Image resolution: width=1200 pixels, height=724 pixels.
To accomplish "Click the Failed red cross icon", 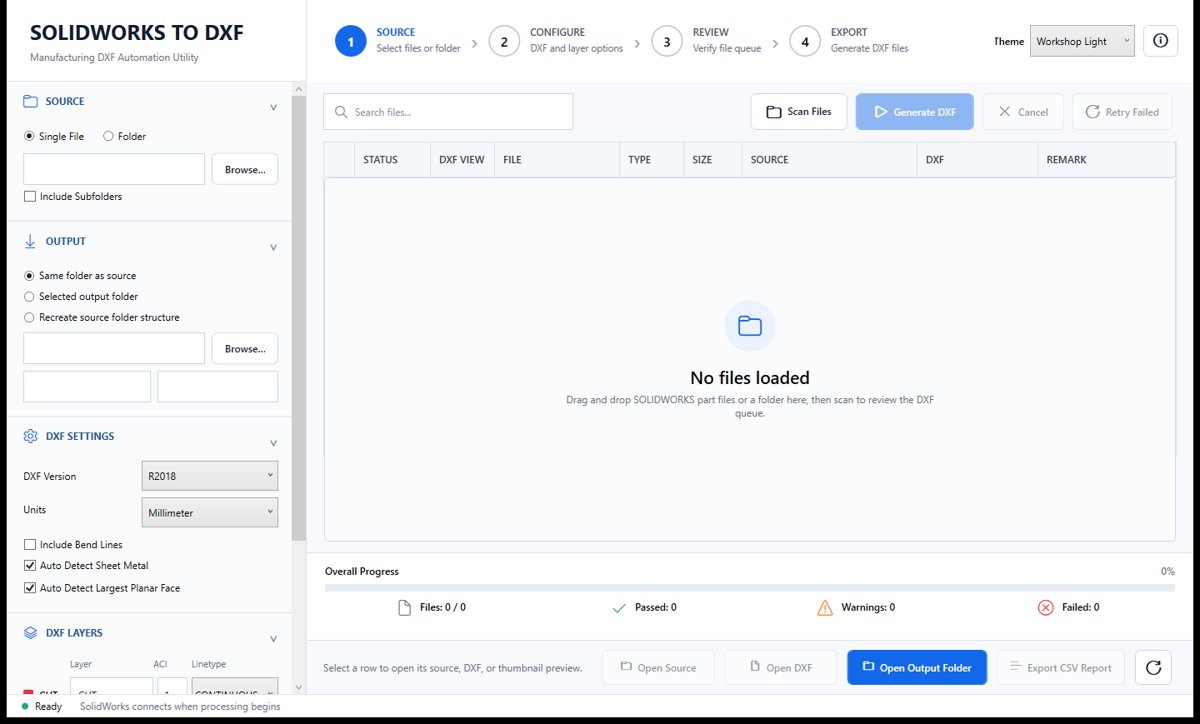I will pyautogui.click(x=1046, y=607).
